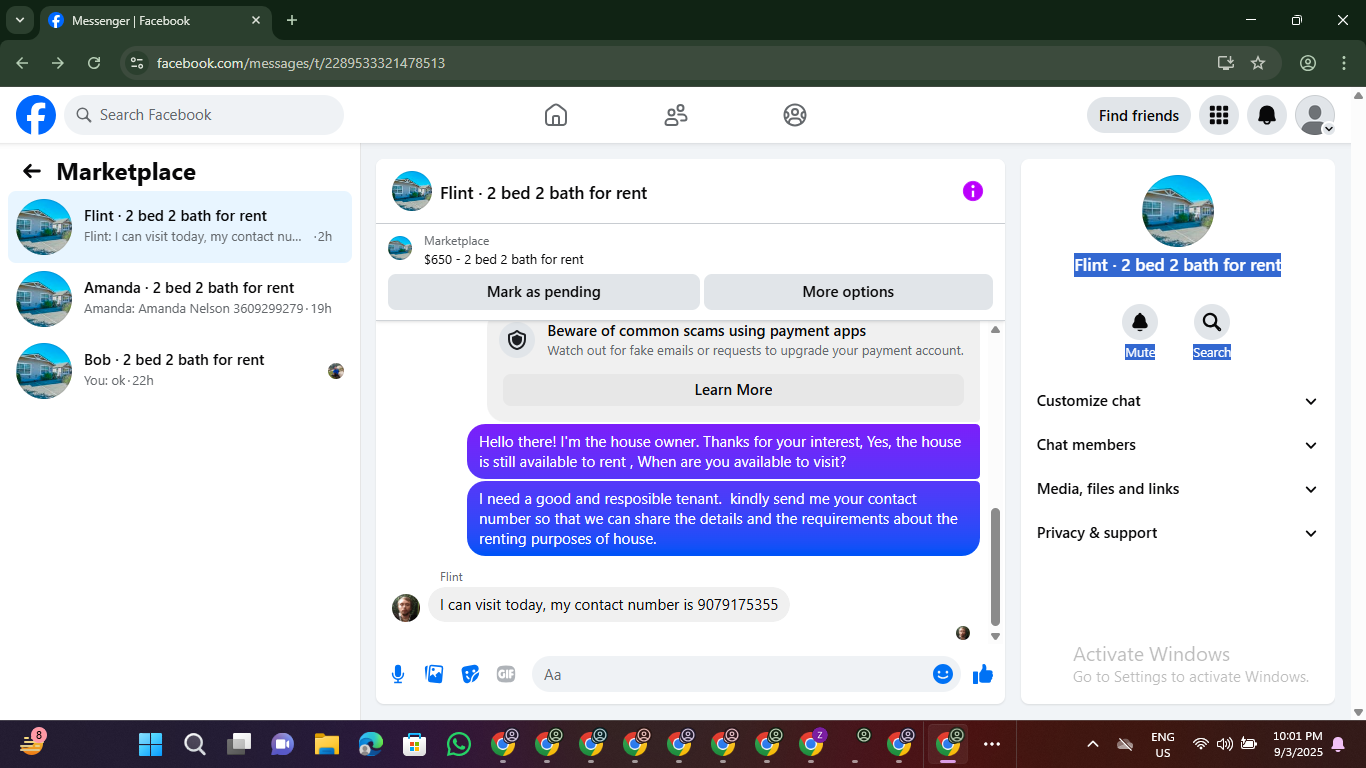The image size is (1366, 768).
Task: Open the account profile avatar menu
Action: [x=1315, y=115]
